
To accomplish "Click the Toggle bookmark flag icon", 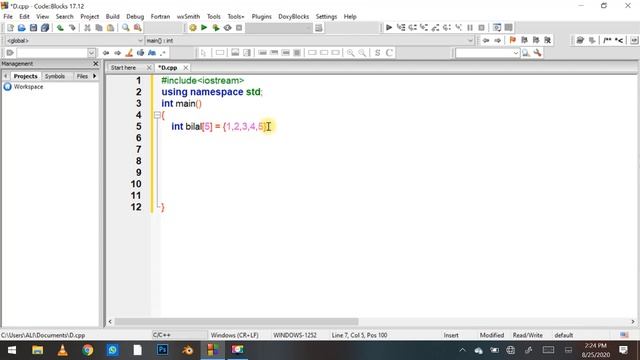I will point(513,40).
